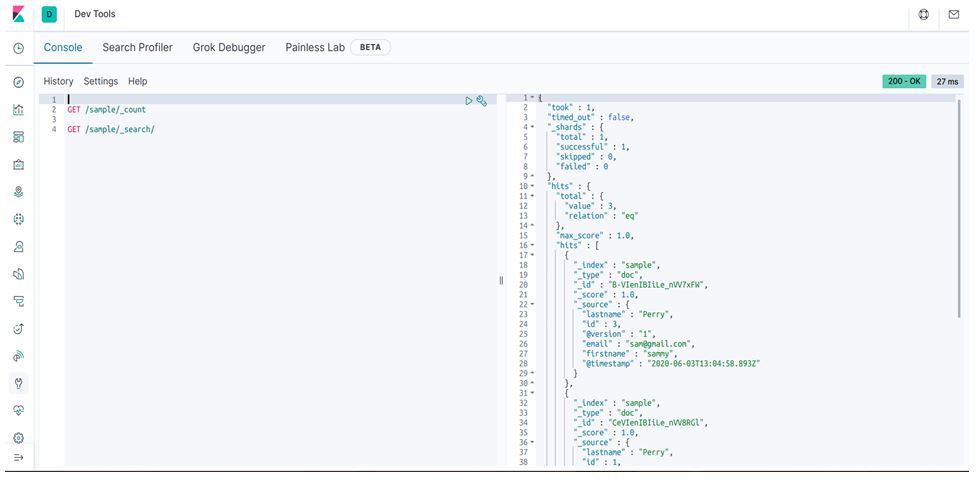Screen dimensions: 977x481
Task: Switch to the Search Profiler tab
Action: tap(137, 47)
